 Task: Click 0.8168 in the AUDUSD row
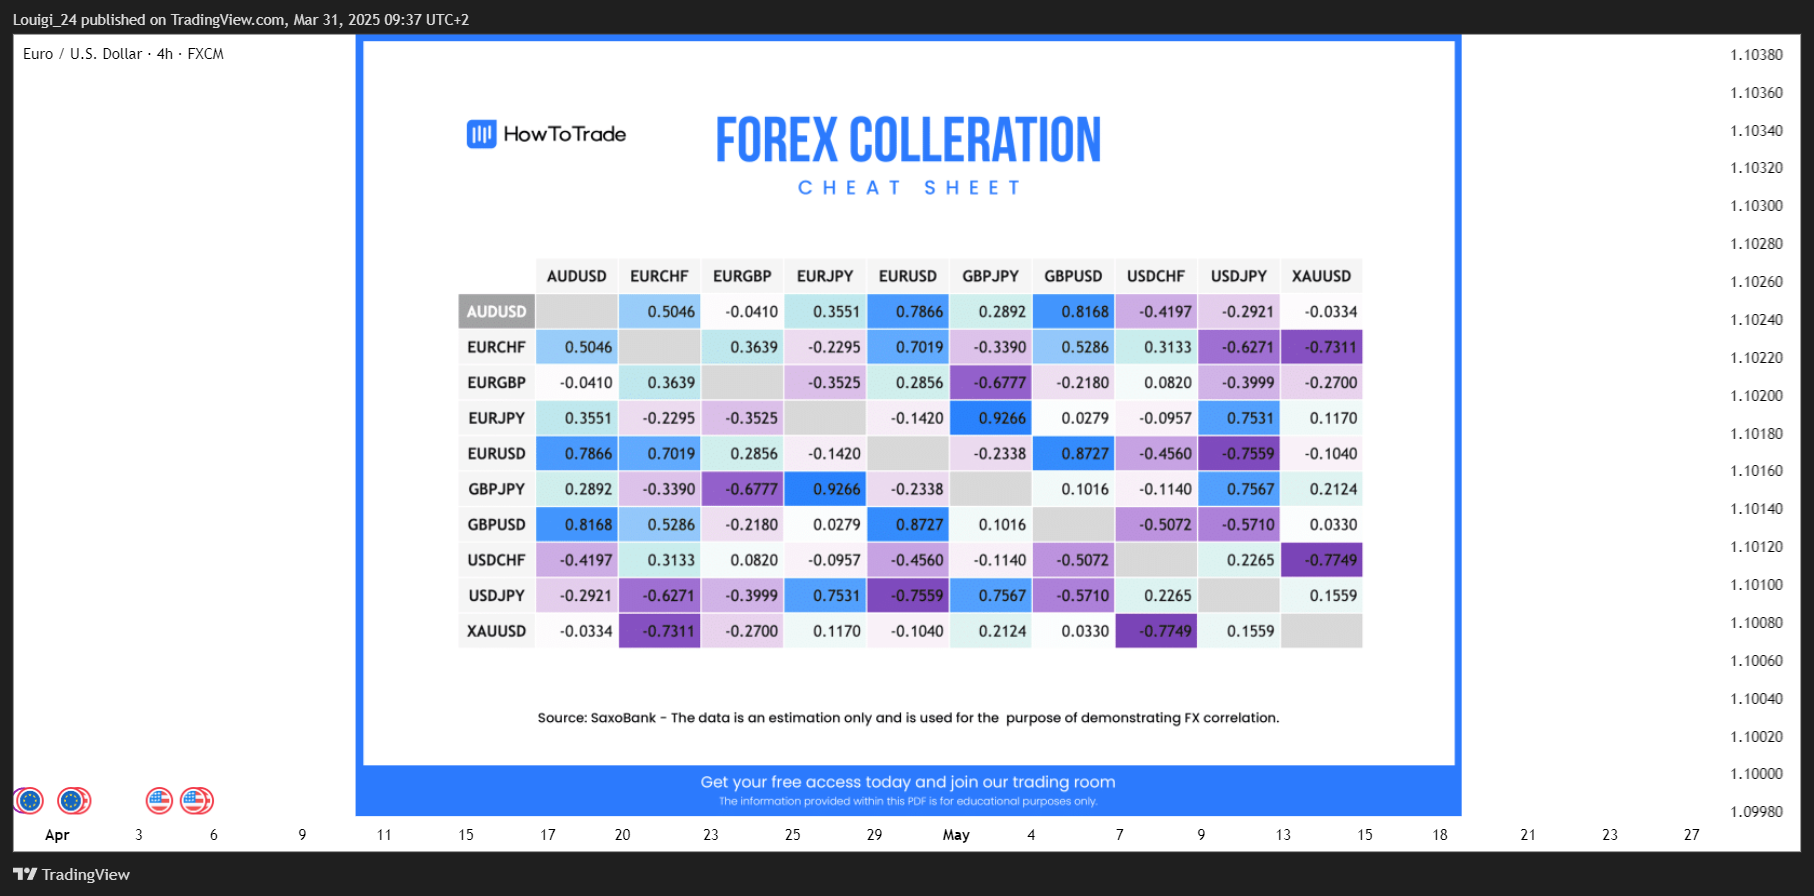tap(1073, 312)
